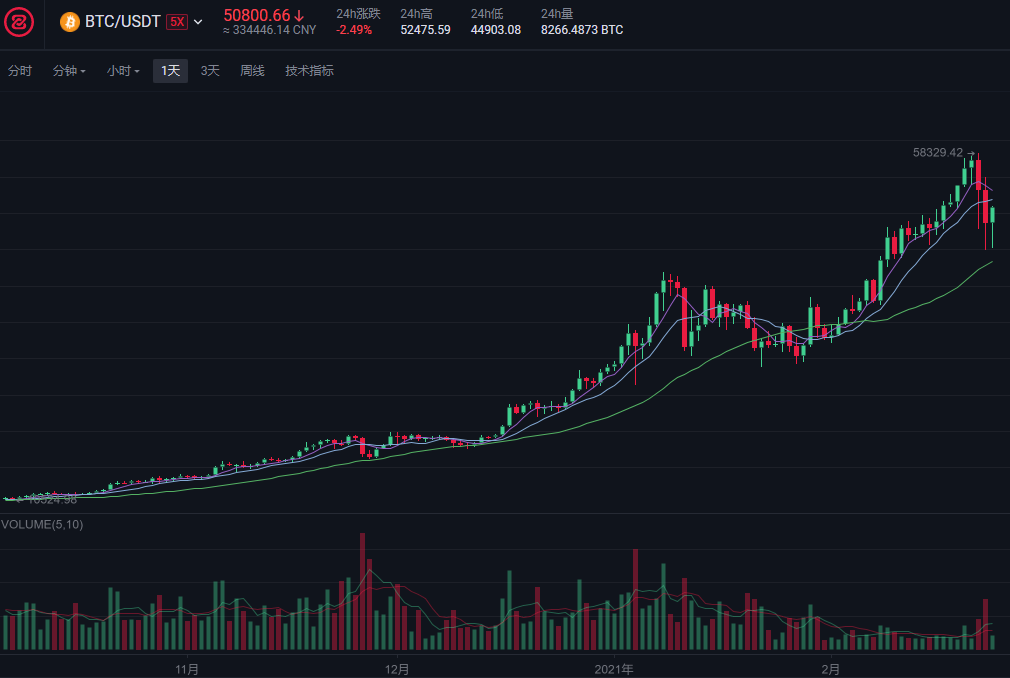Switch to the 周线 weekly chart
The image size is (1010, 678).
click(x=252, y=71)
